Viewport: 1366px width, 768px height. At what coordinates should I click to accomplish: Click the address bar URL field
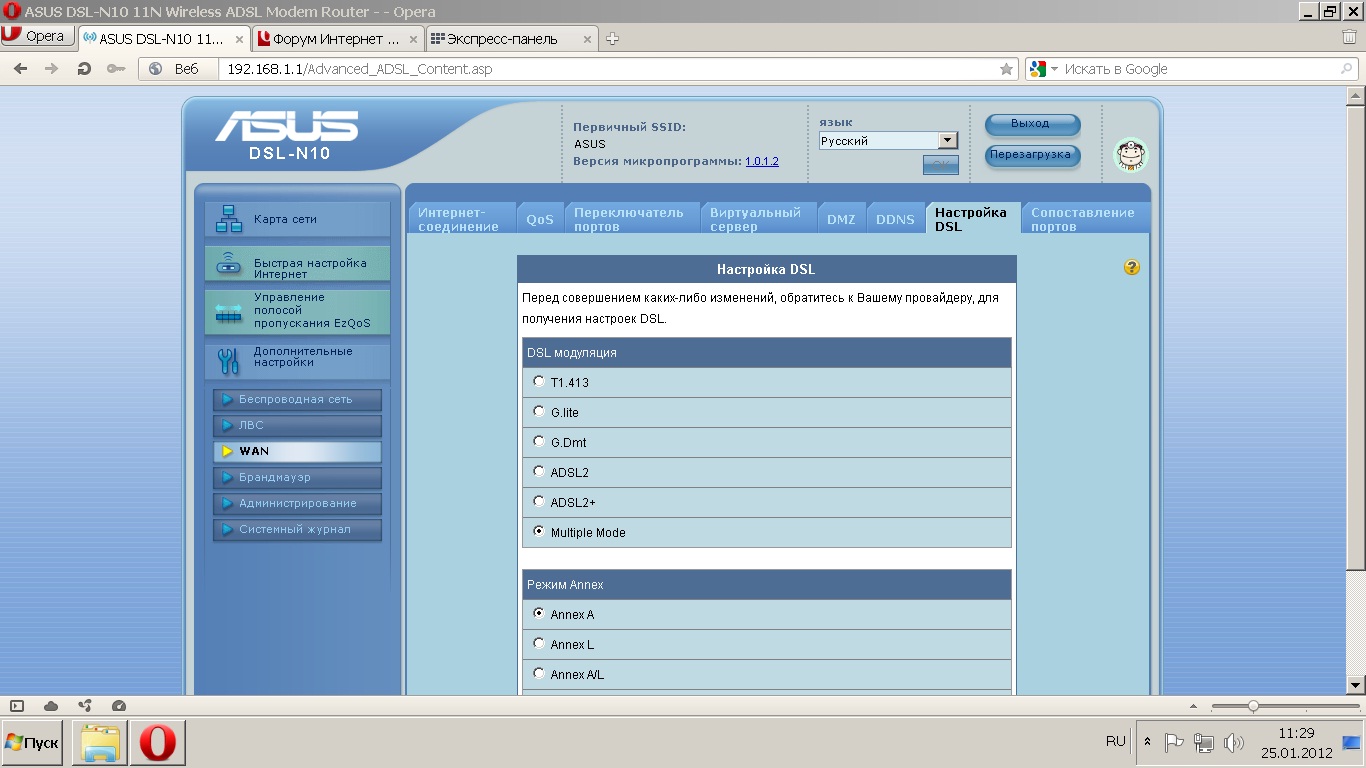[600, 69]
